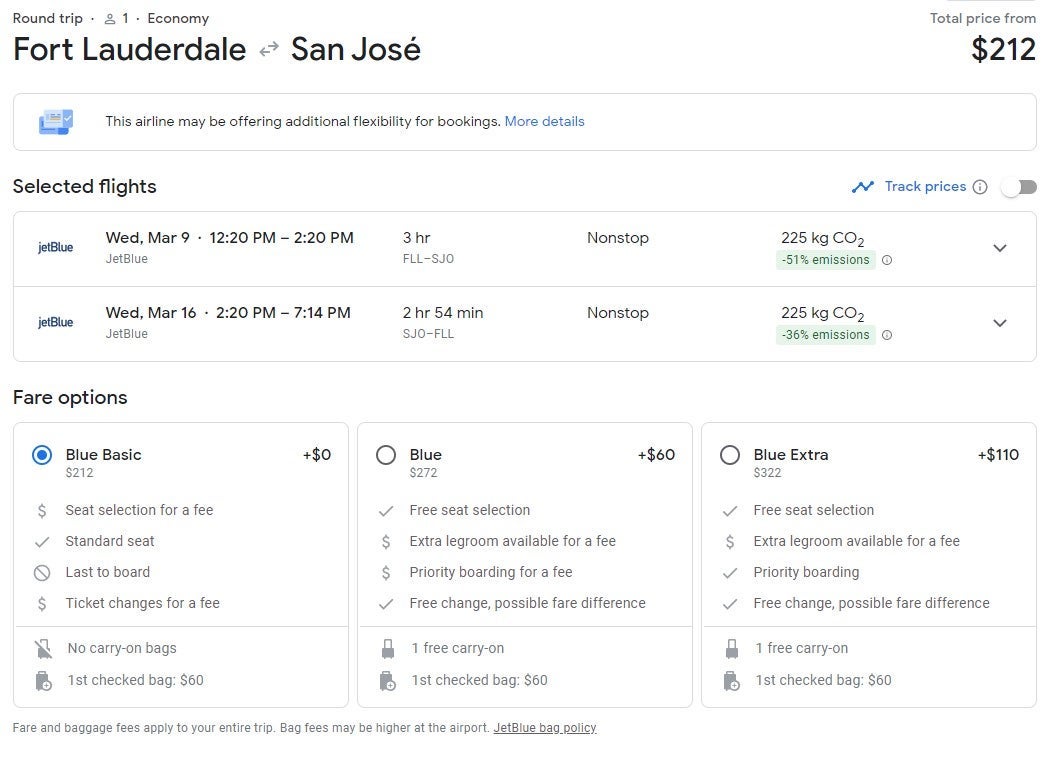
Task: Select the Blue Basic fare radio button
Action: point(42,455)
